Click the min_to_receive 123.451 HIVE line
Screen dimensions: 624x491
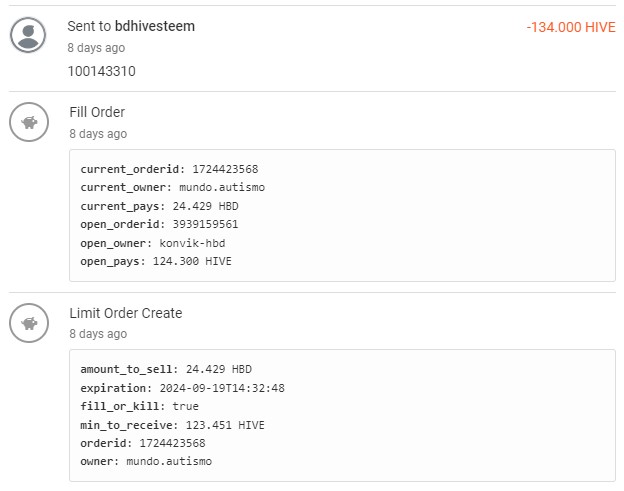tap(172, 425)
